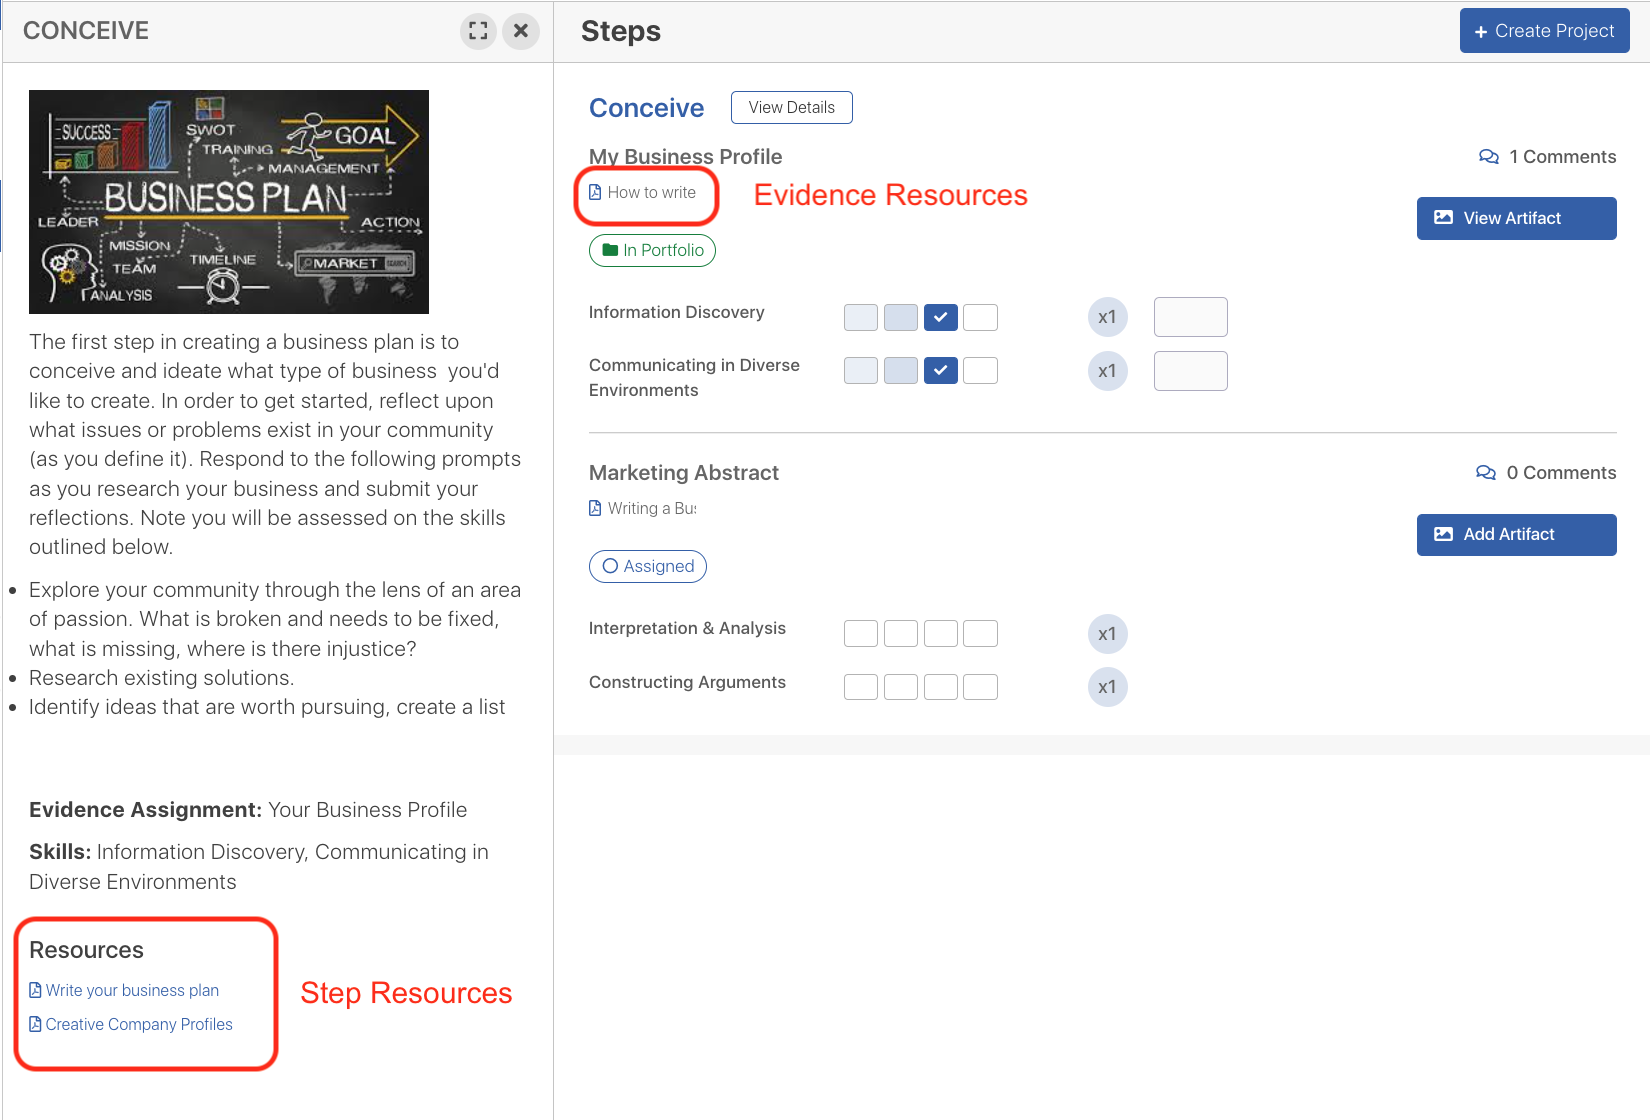Open the 1 Comments speech bubble icon

tap(1488, 157)
